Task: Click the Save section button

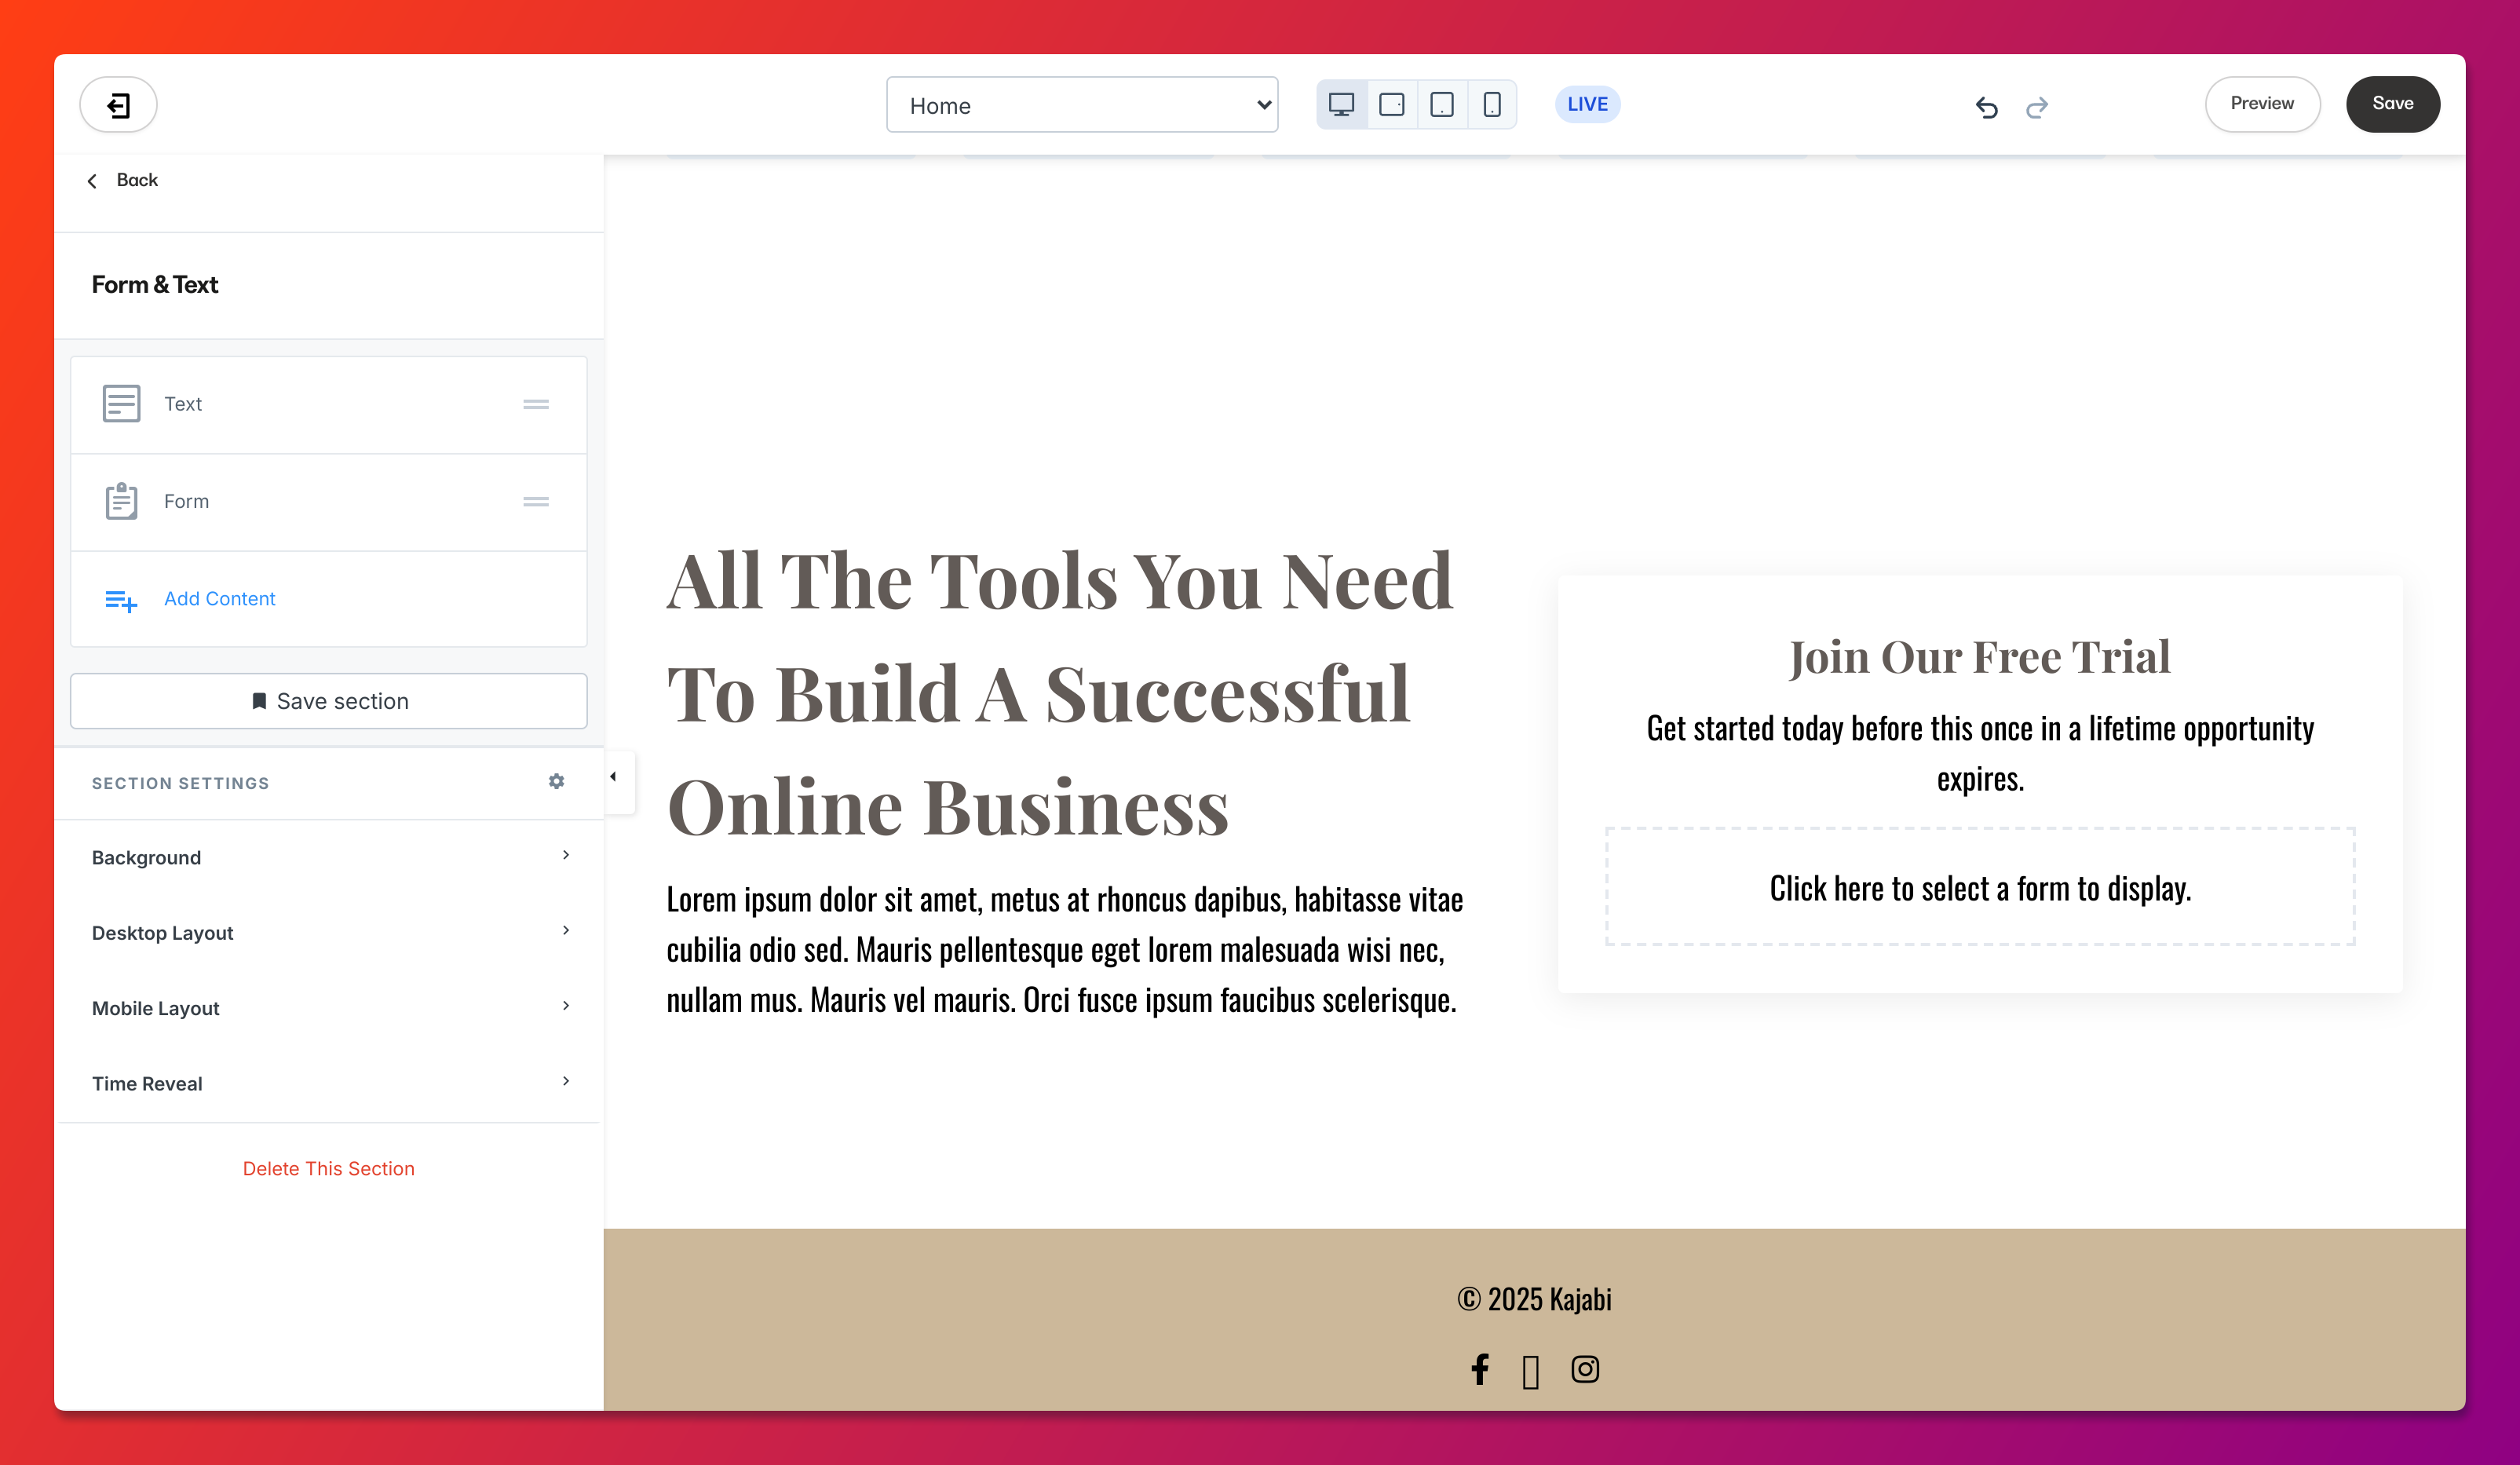Action: pyautogui.click(x=329, y=701)
